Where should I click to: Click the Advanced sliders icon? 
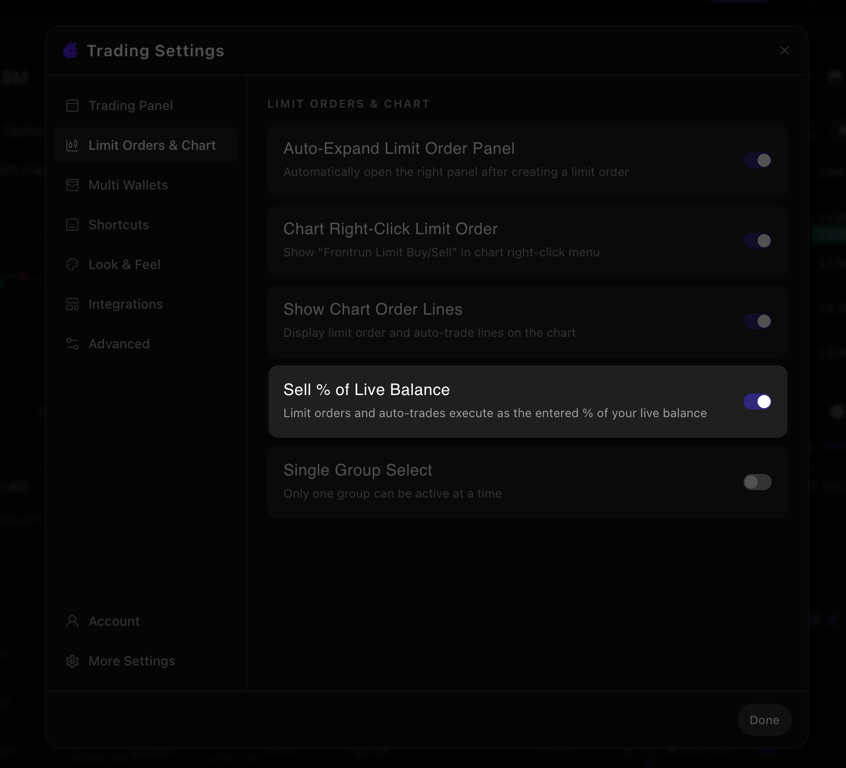[72, 344]
